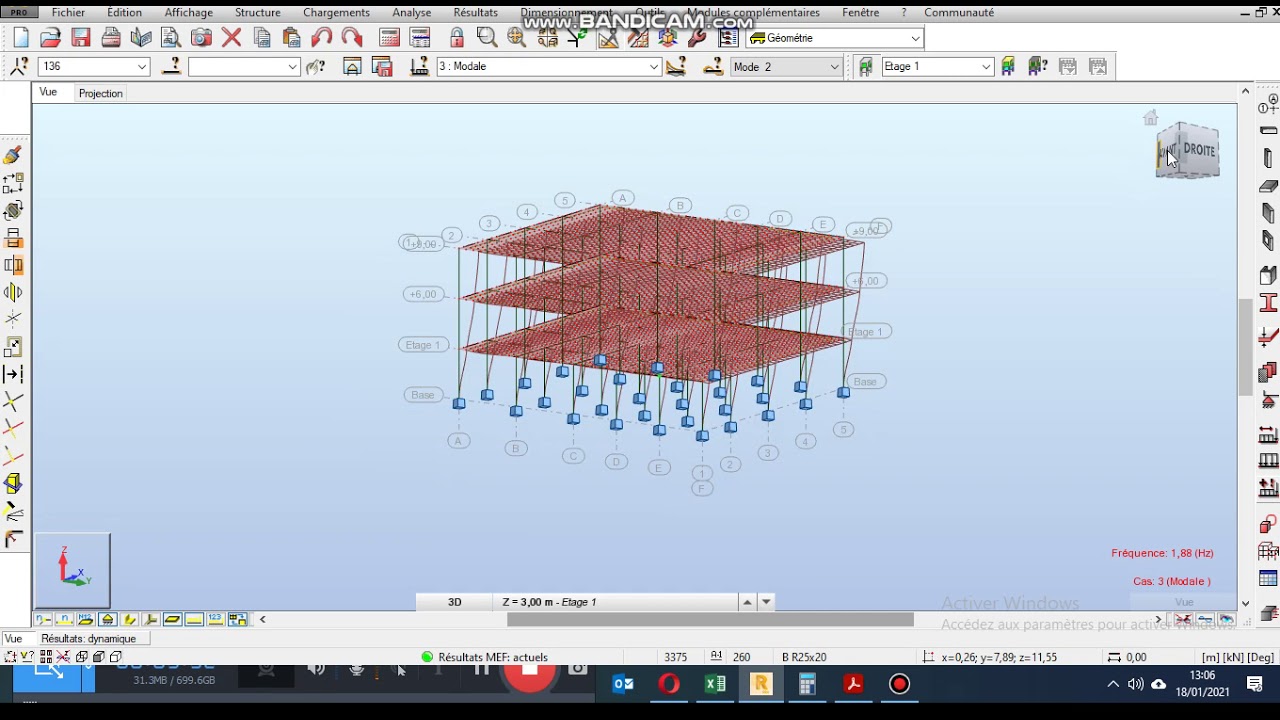
Task: Open Outlook from the Windows taskbar
Action: click(x=623, y=684)
